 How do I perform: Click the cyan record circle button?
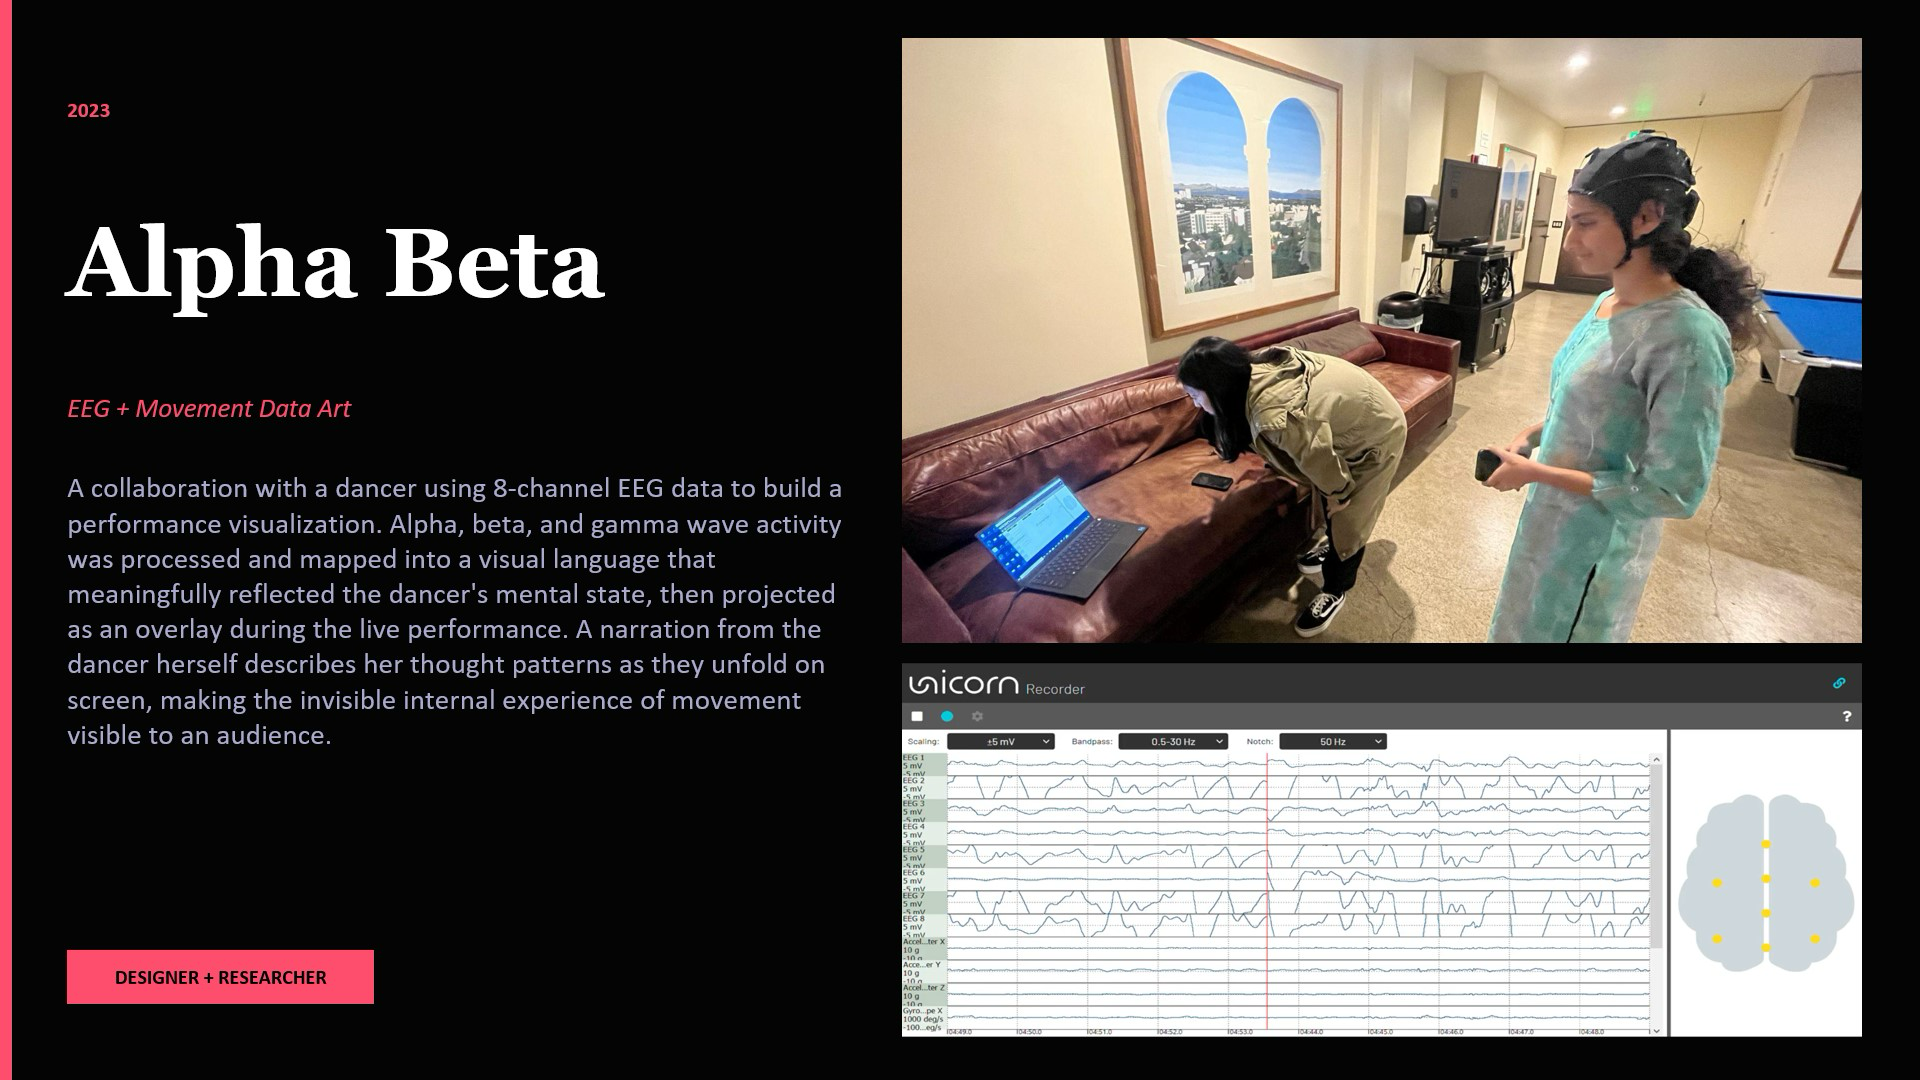(947, 716)
